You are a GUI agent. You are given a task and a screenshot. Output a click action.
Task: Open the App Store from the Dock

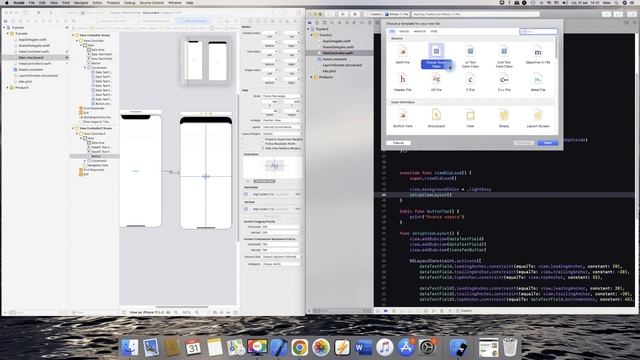406,347
